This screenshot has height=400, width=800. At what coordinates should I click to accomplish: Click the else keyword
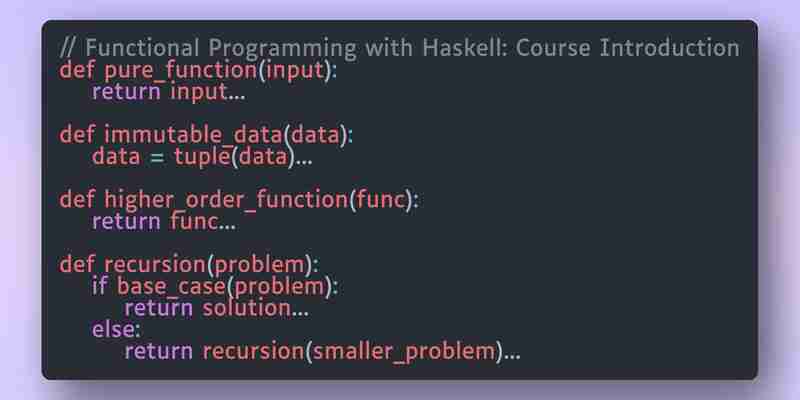pos(113,329)
